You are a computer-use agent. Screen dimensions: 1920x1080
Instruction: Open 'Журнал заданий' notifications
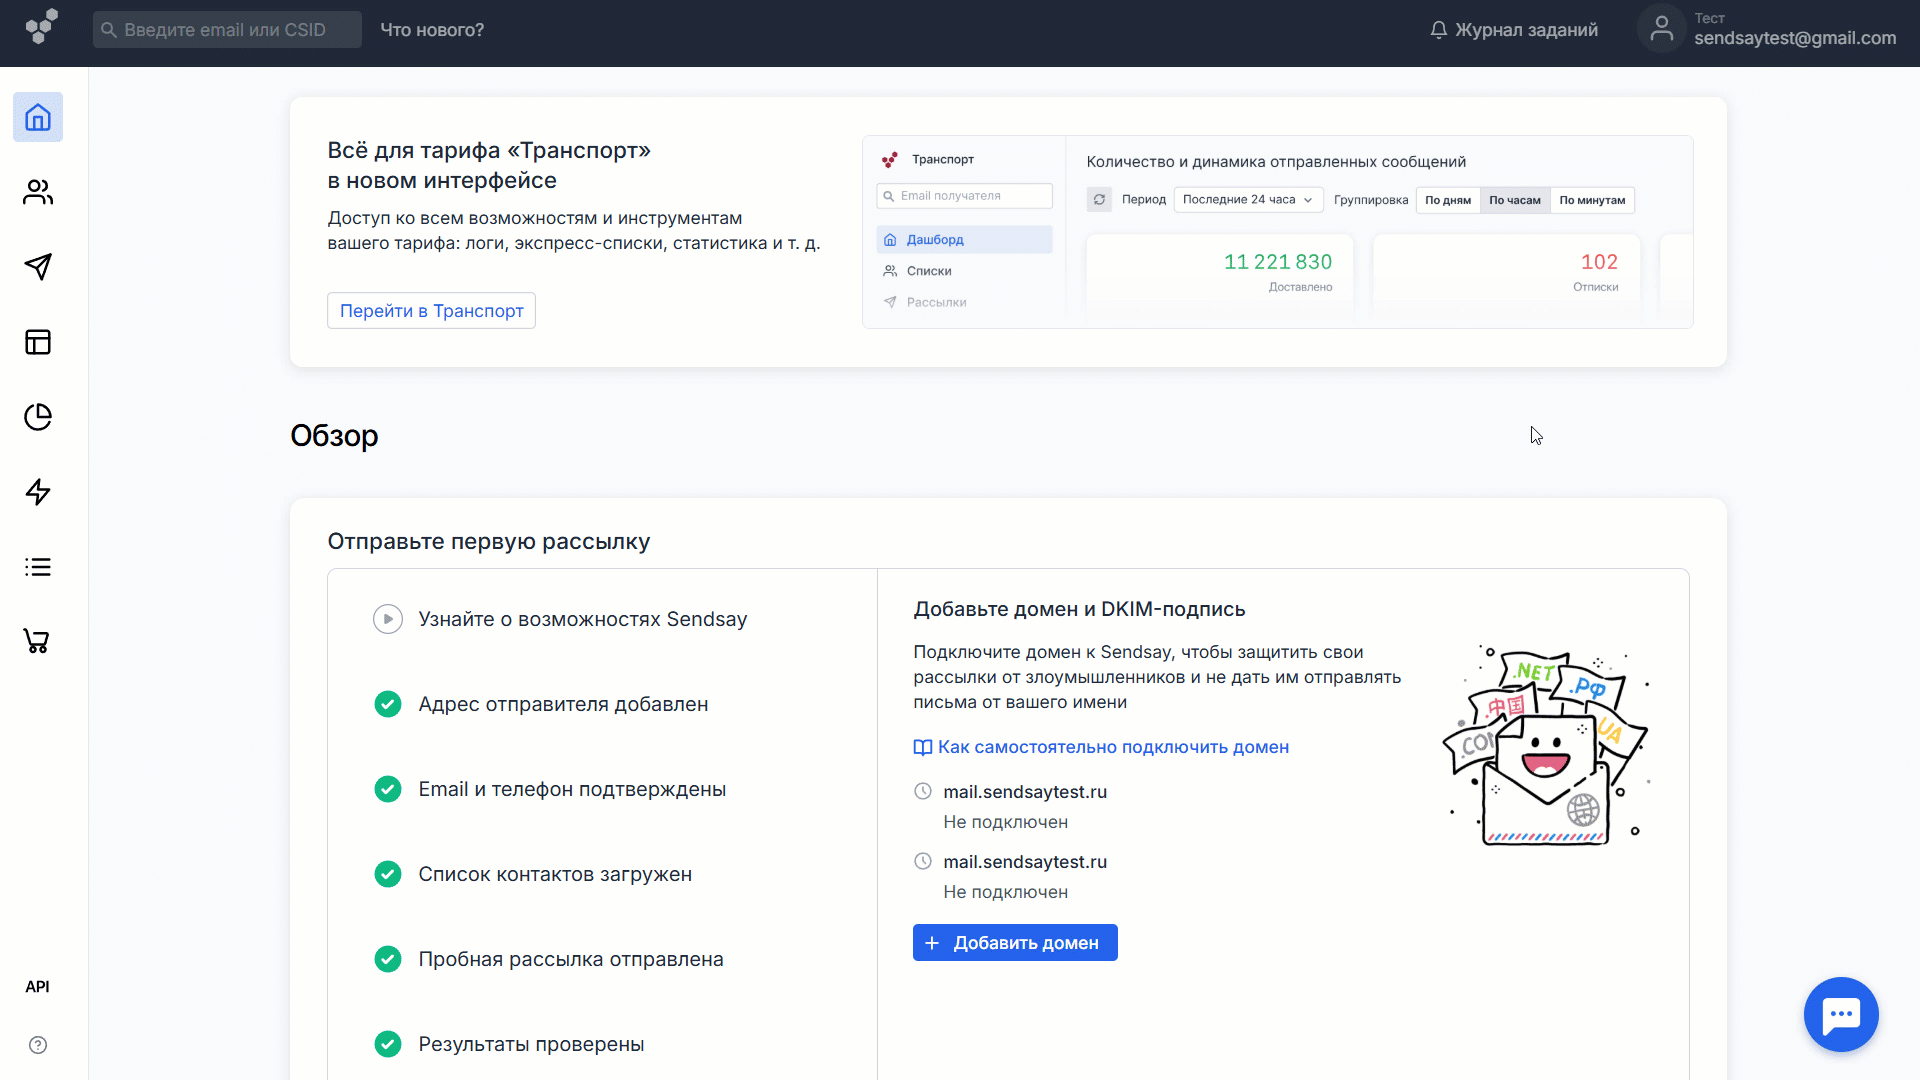tap(1514, 30)
